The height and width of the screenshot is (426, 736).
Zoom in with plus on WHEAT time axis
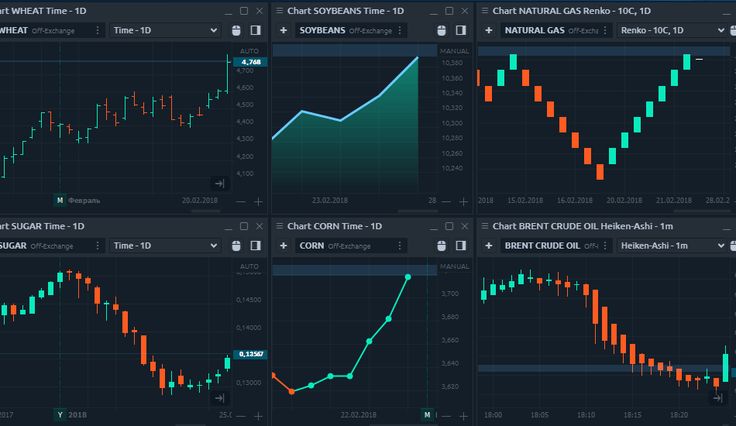258,201
